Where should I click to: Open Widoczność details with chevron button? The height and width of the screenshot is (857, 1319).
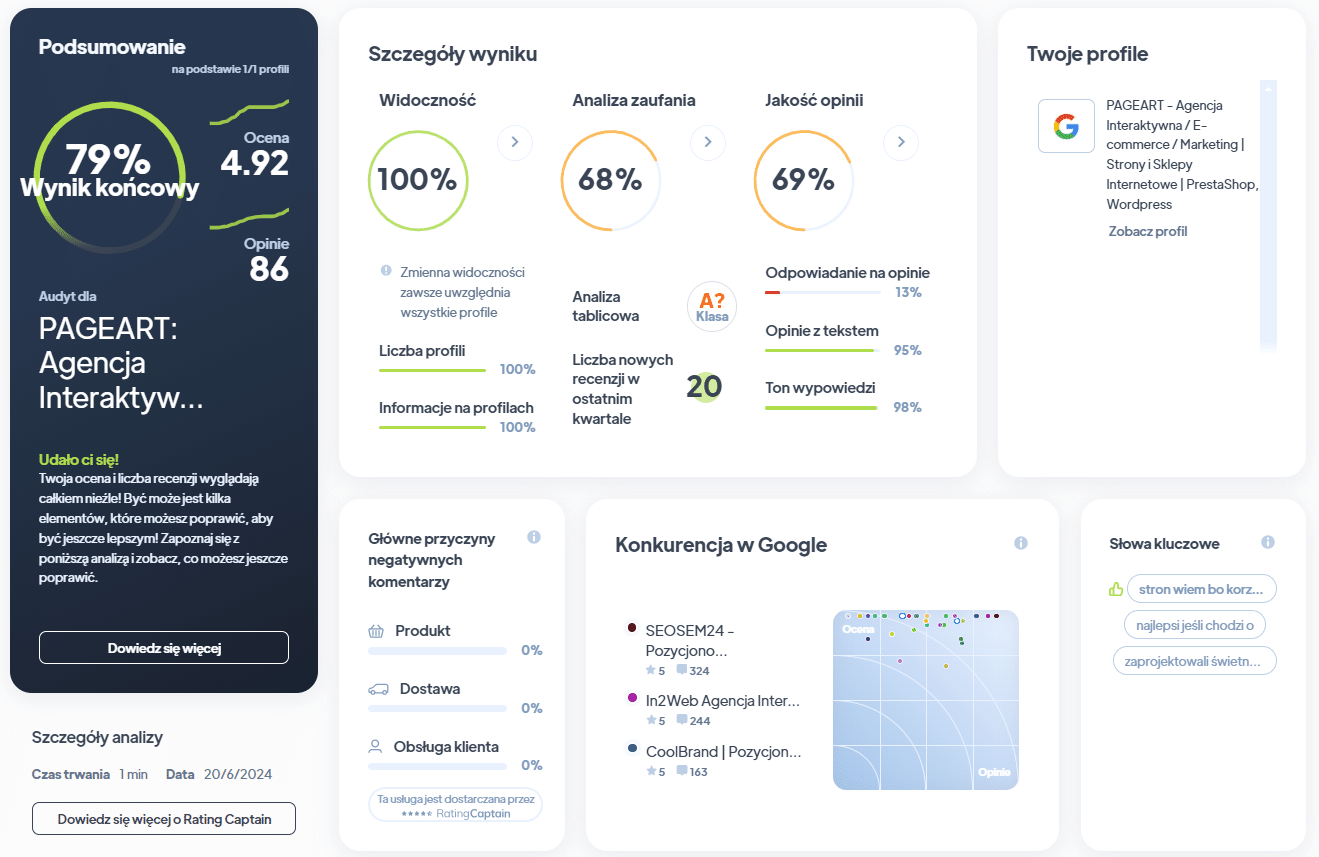click(x=514, y=142)
